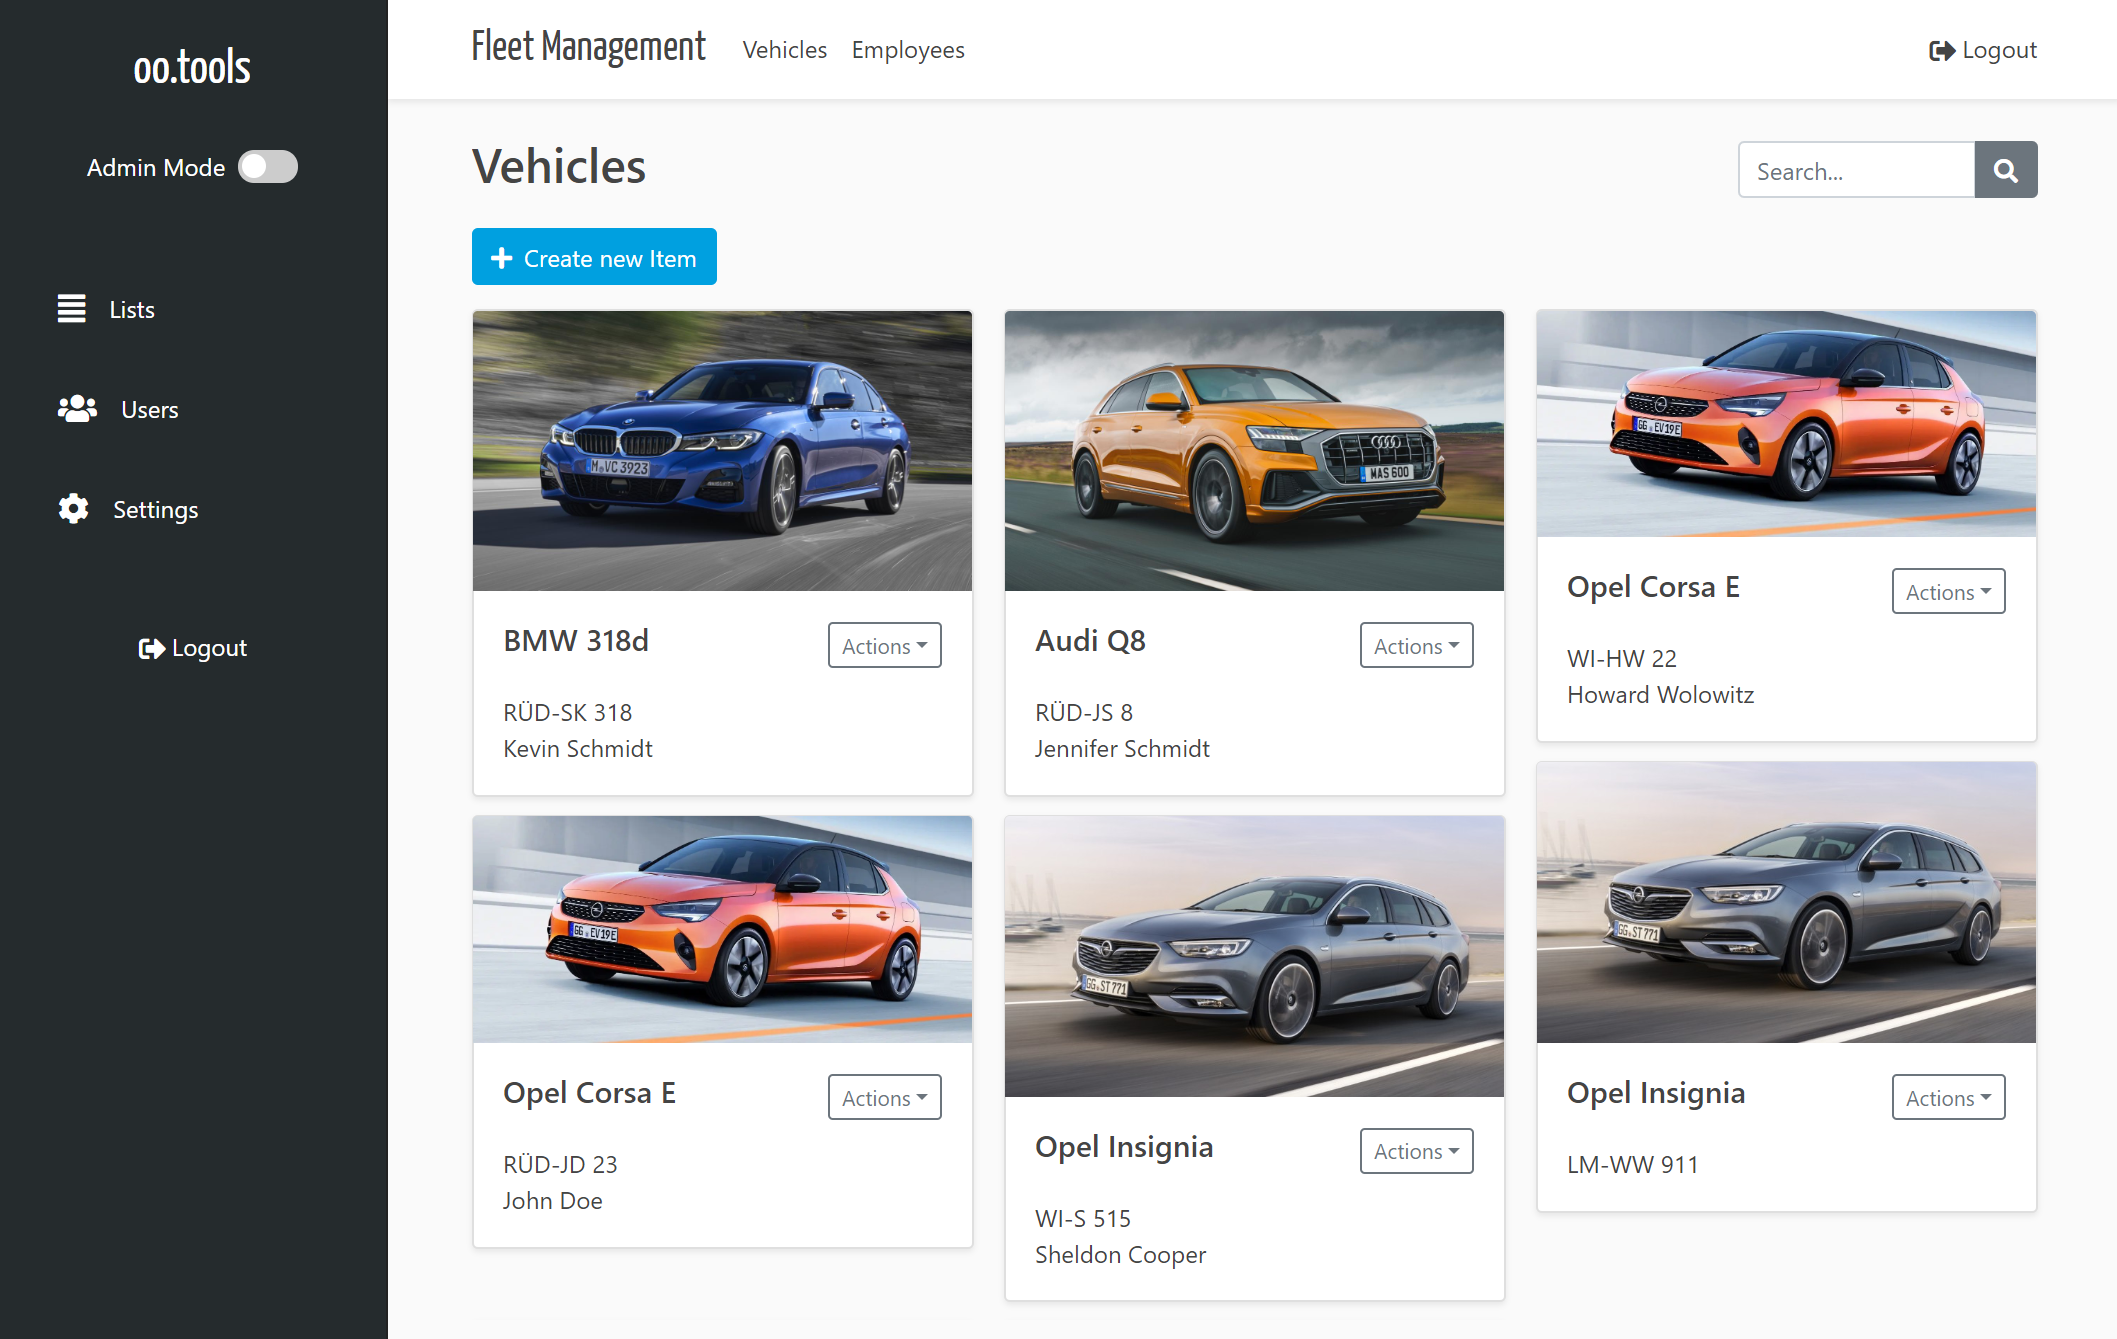Click the blue BMW 318d photo
Screen dimensions: 2117x1339
[x=722, y=450]
